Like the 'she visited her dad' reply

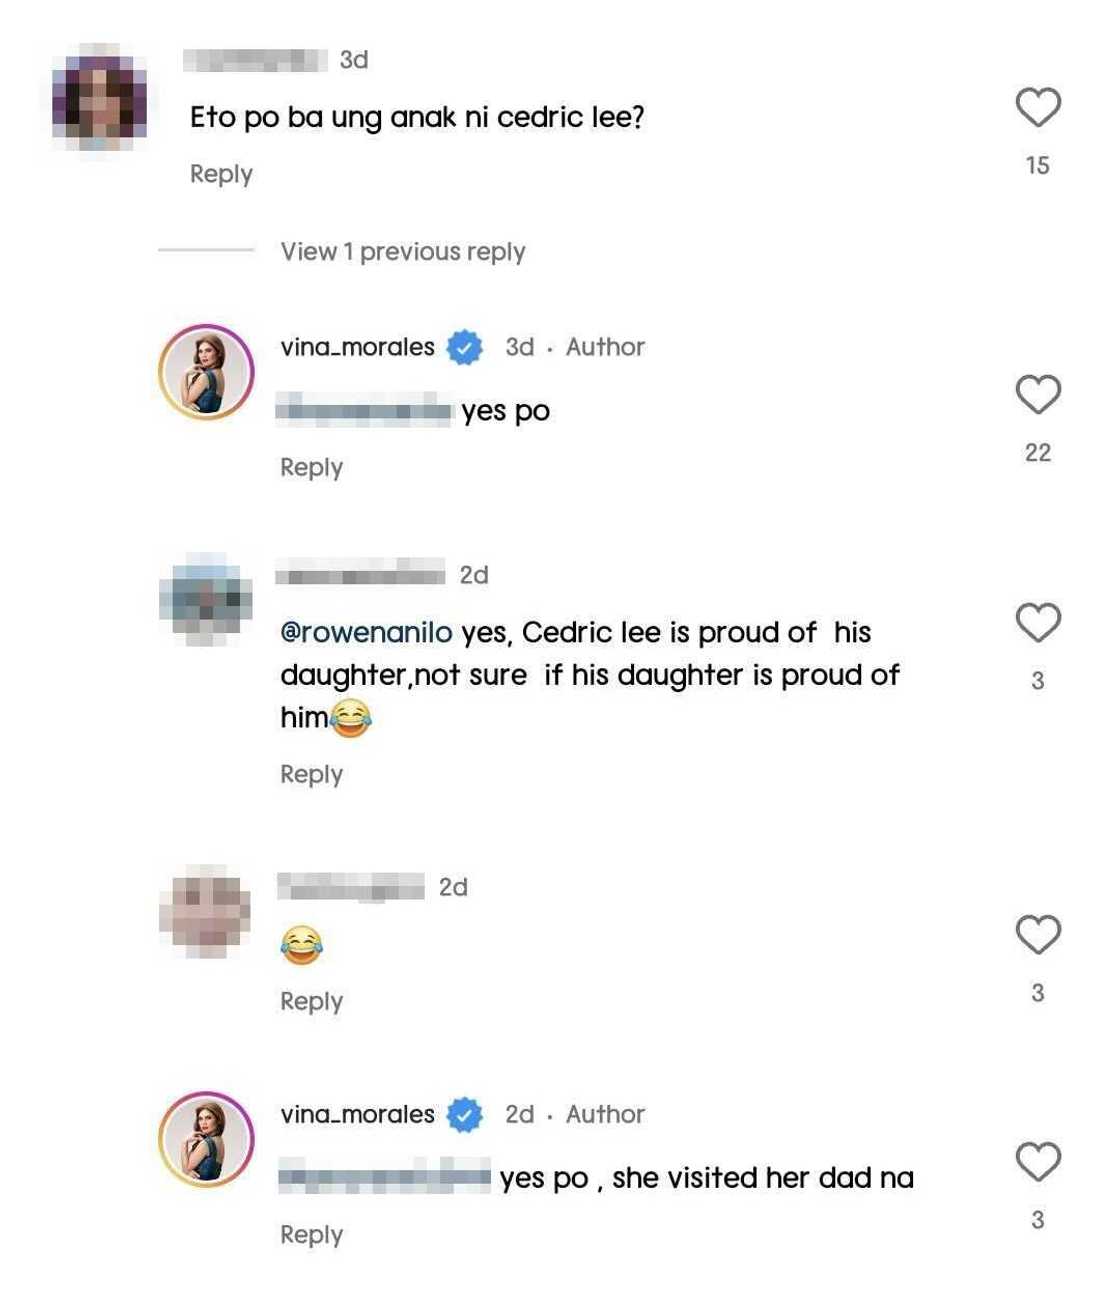(x=1037, y=1162)
